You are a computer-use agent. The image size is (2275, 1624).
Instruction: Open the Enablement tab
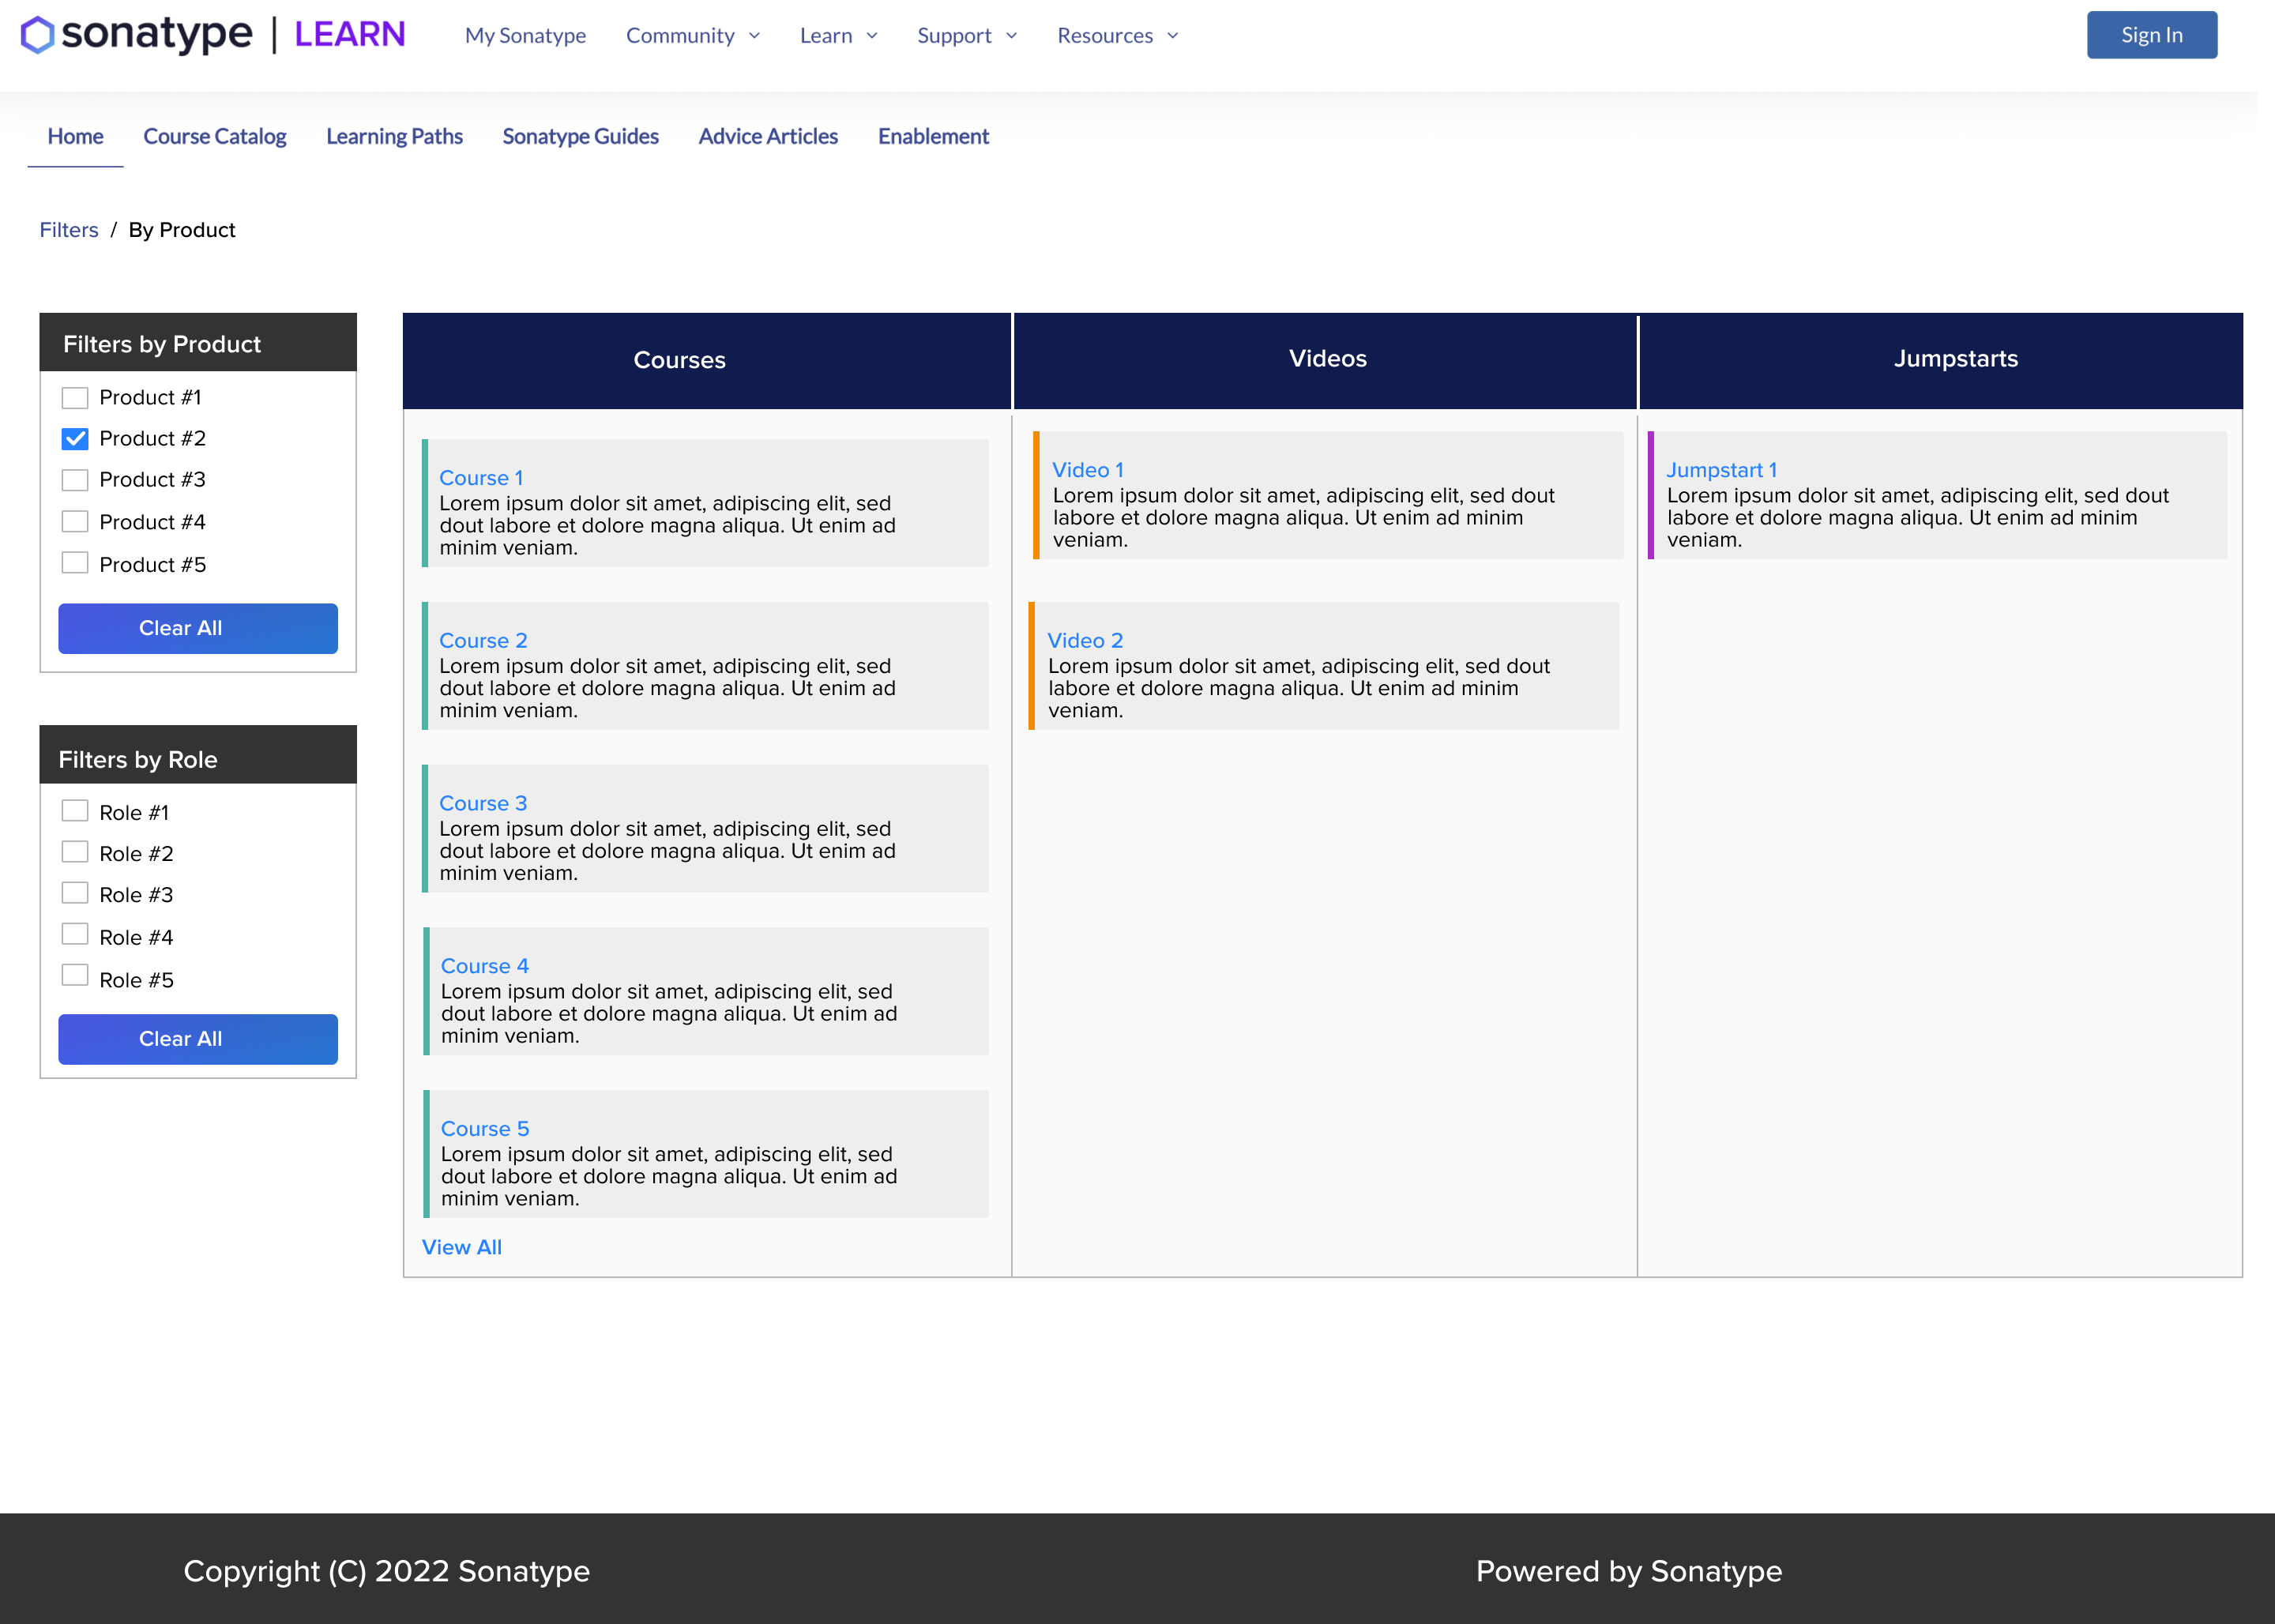point(933,136)
